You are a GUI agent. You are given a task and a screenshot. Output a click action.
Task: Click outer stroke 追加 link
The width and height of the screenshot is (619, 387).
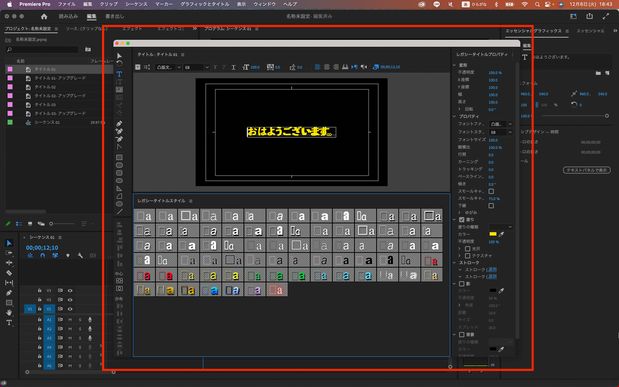pos(491,277)
